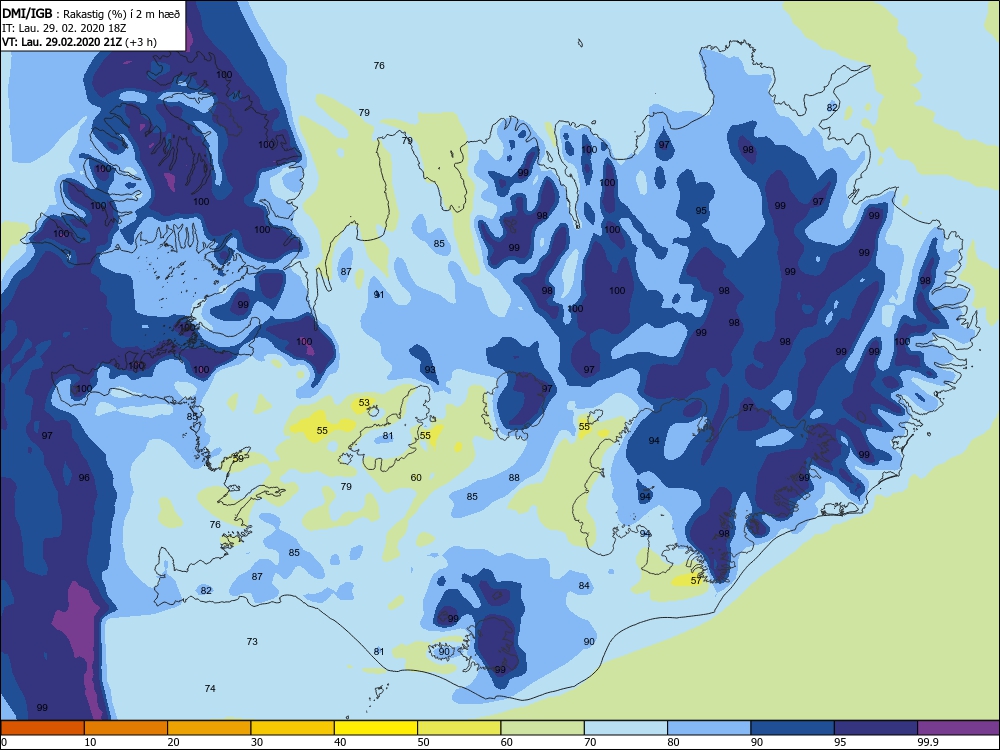This screenshot has height=750, width=1000.
Task: Click the dark navy 95–99.9 legend swatch
Action: click(x=876, y=728)
